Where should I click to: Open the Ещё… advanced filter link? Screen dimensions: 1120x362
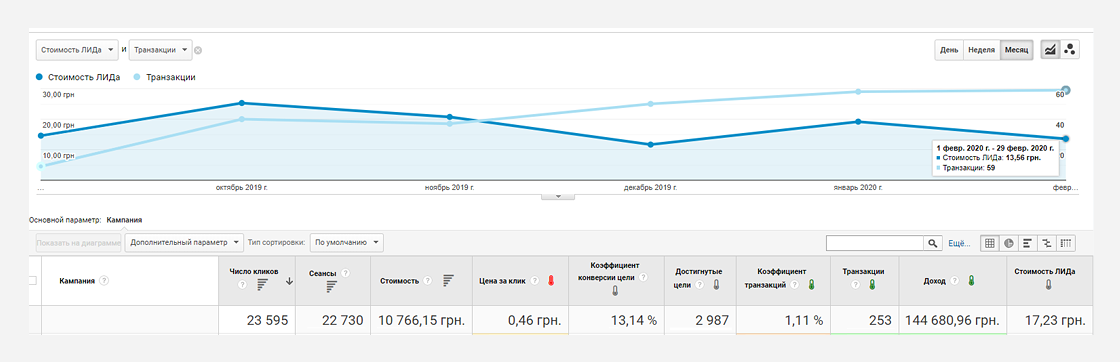coord(959,243)
